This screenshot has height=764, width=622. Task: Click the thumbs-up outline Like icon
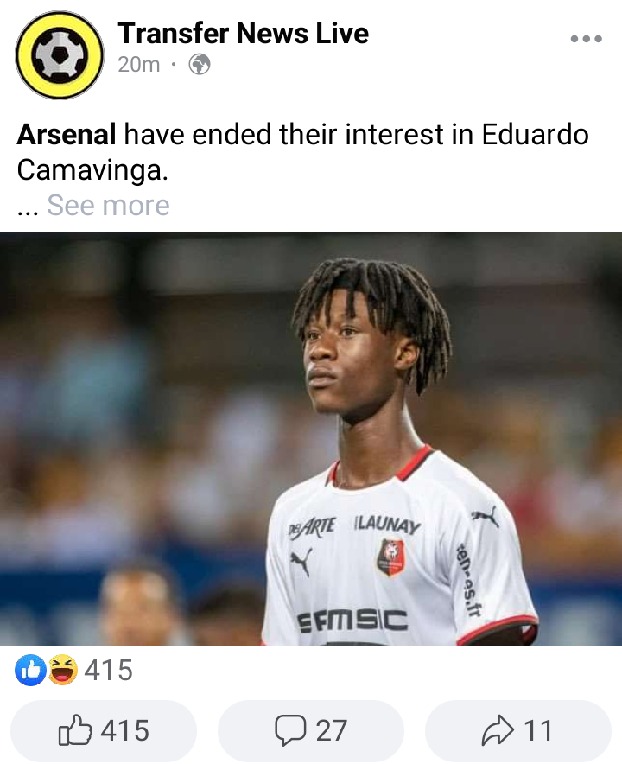pos(75,730)
